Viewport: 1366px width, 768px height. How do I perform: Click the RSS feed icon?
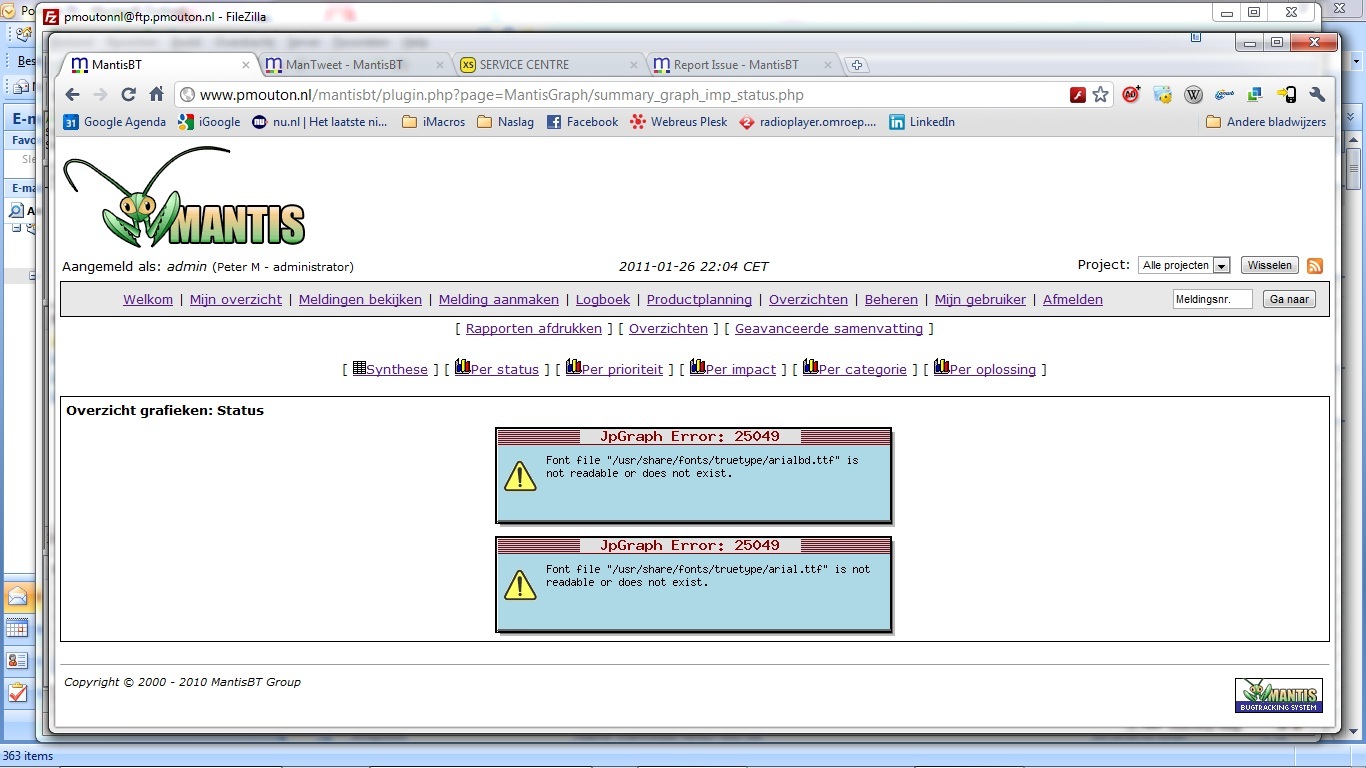(x=1315, y=266)
